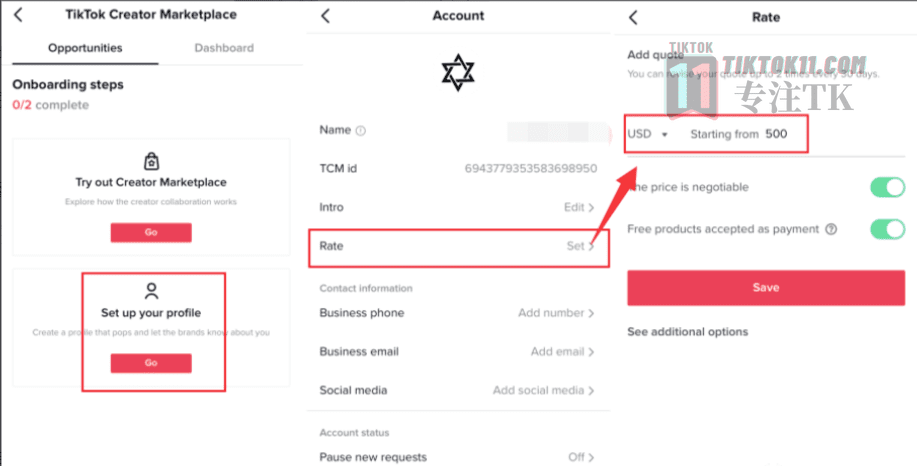The image size is (917, 466).
Task: Select the Opportunities tab
Action: (x=85, y=48)
